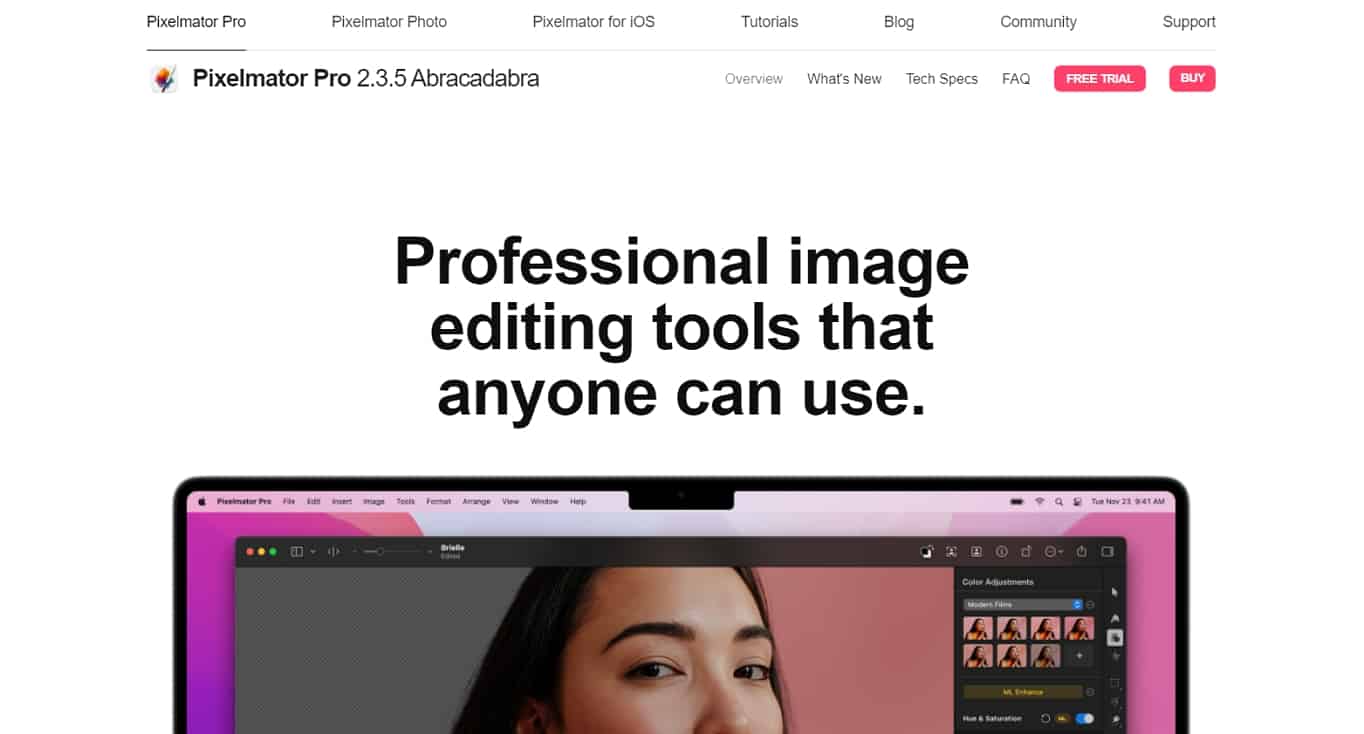This screenshot has width=1364, height=734.
Task: Click the Wi-Fi icon in the Mac menu bar
Action: tap(1039, 501)
